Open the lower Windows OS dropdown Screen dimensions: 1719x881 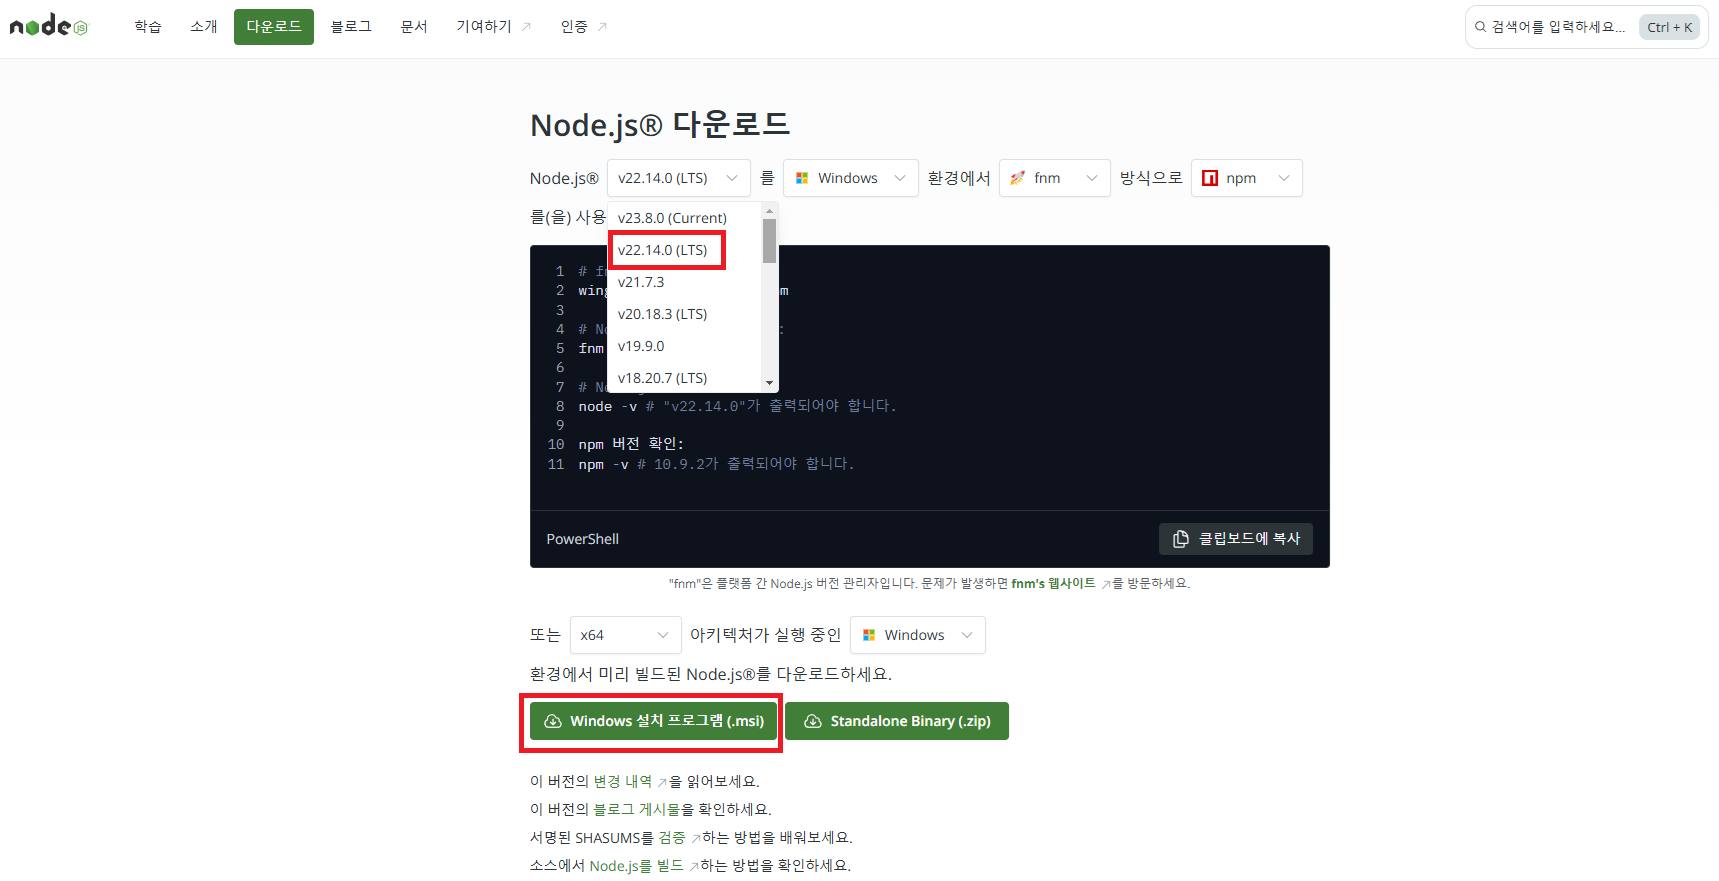click(x=918, y=635)
